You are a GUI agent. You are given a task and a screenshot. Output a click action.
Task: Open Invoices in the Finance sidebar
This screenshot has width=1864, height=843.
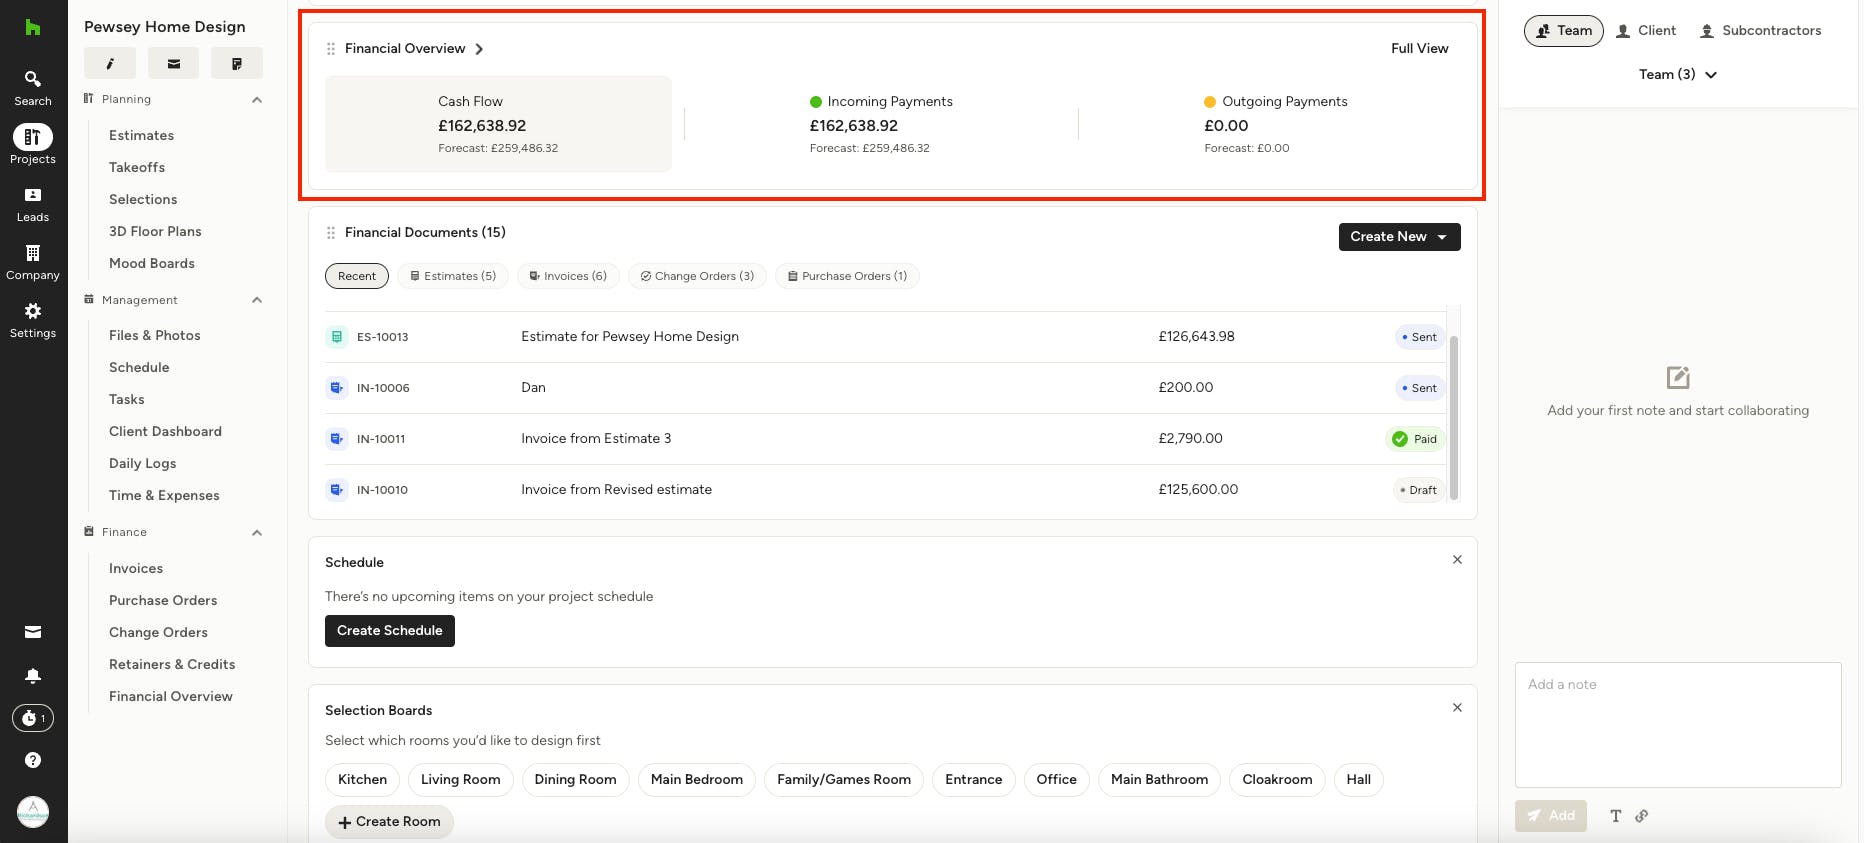tap(136, 568)
